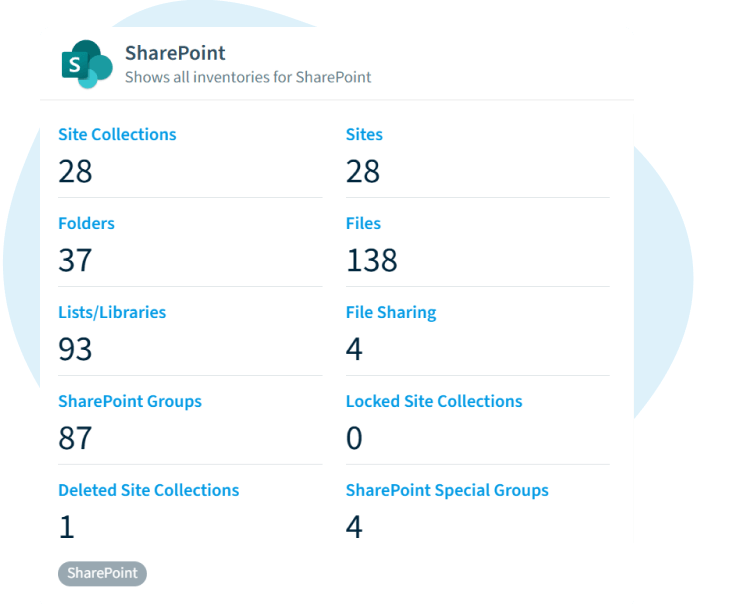Open the Files inventory link
The image size is (734, 604).
tap(363, 223)
